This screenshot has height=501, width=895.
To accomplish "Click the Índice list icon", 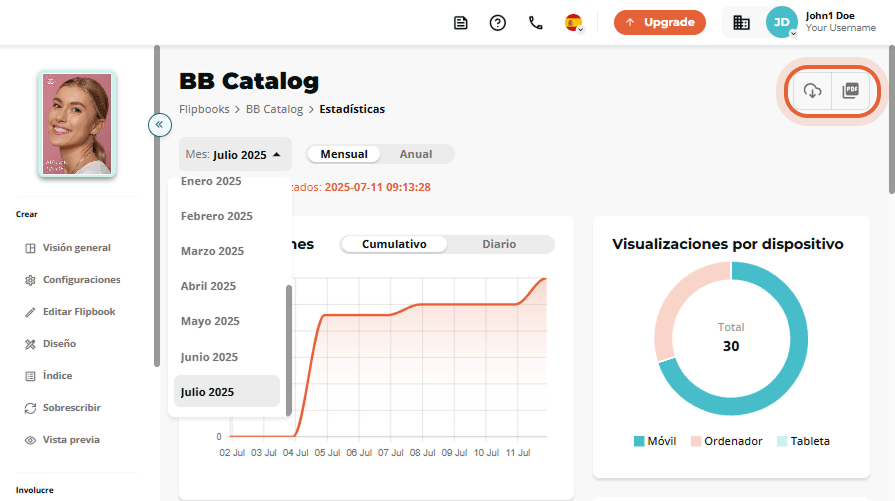I will [x=30, y=376].
